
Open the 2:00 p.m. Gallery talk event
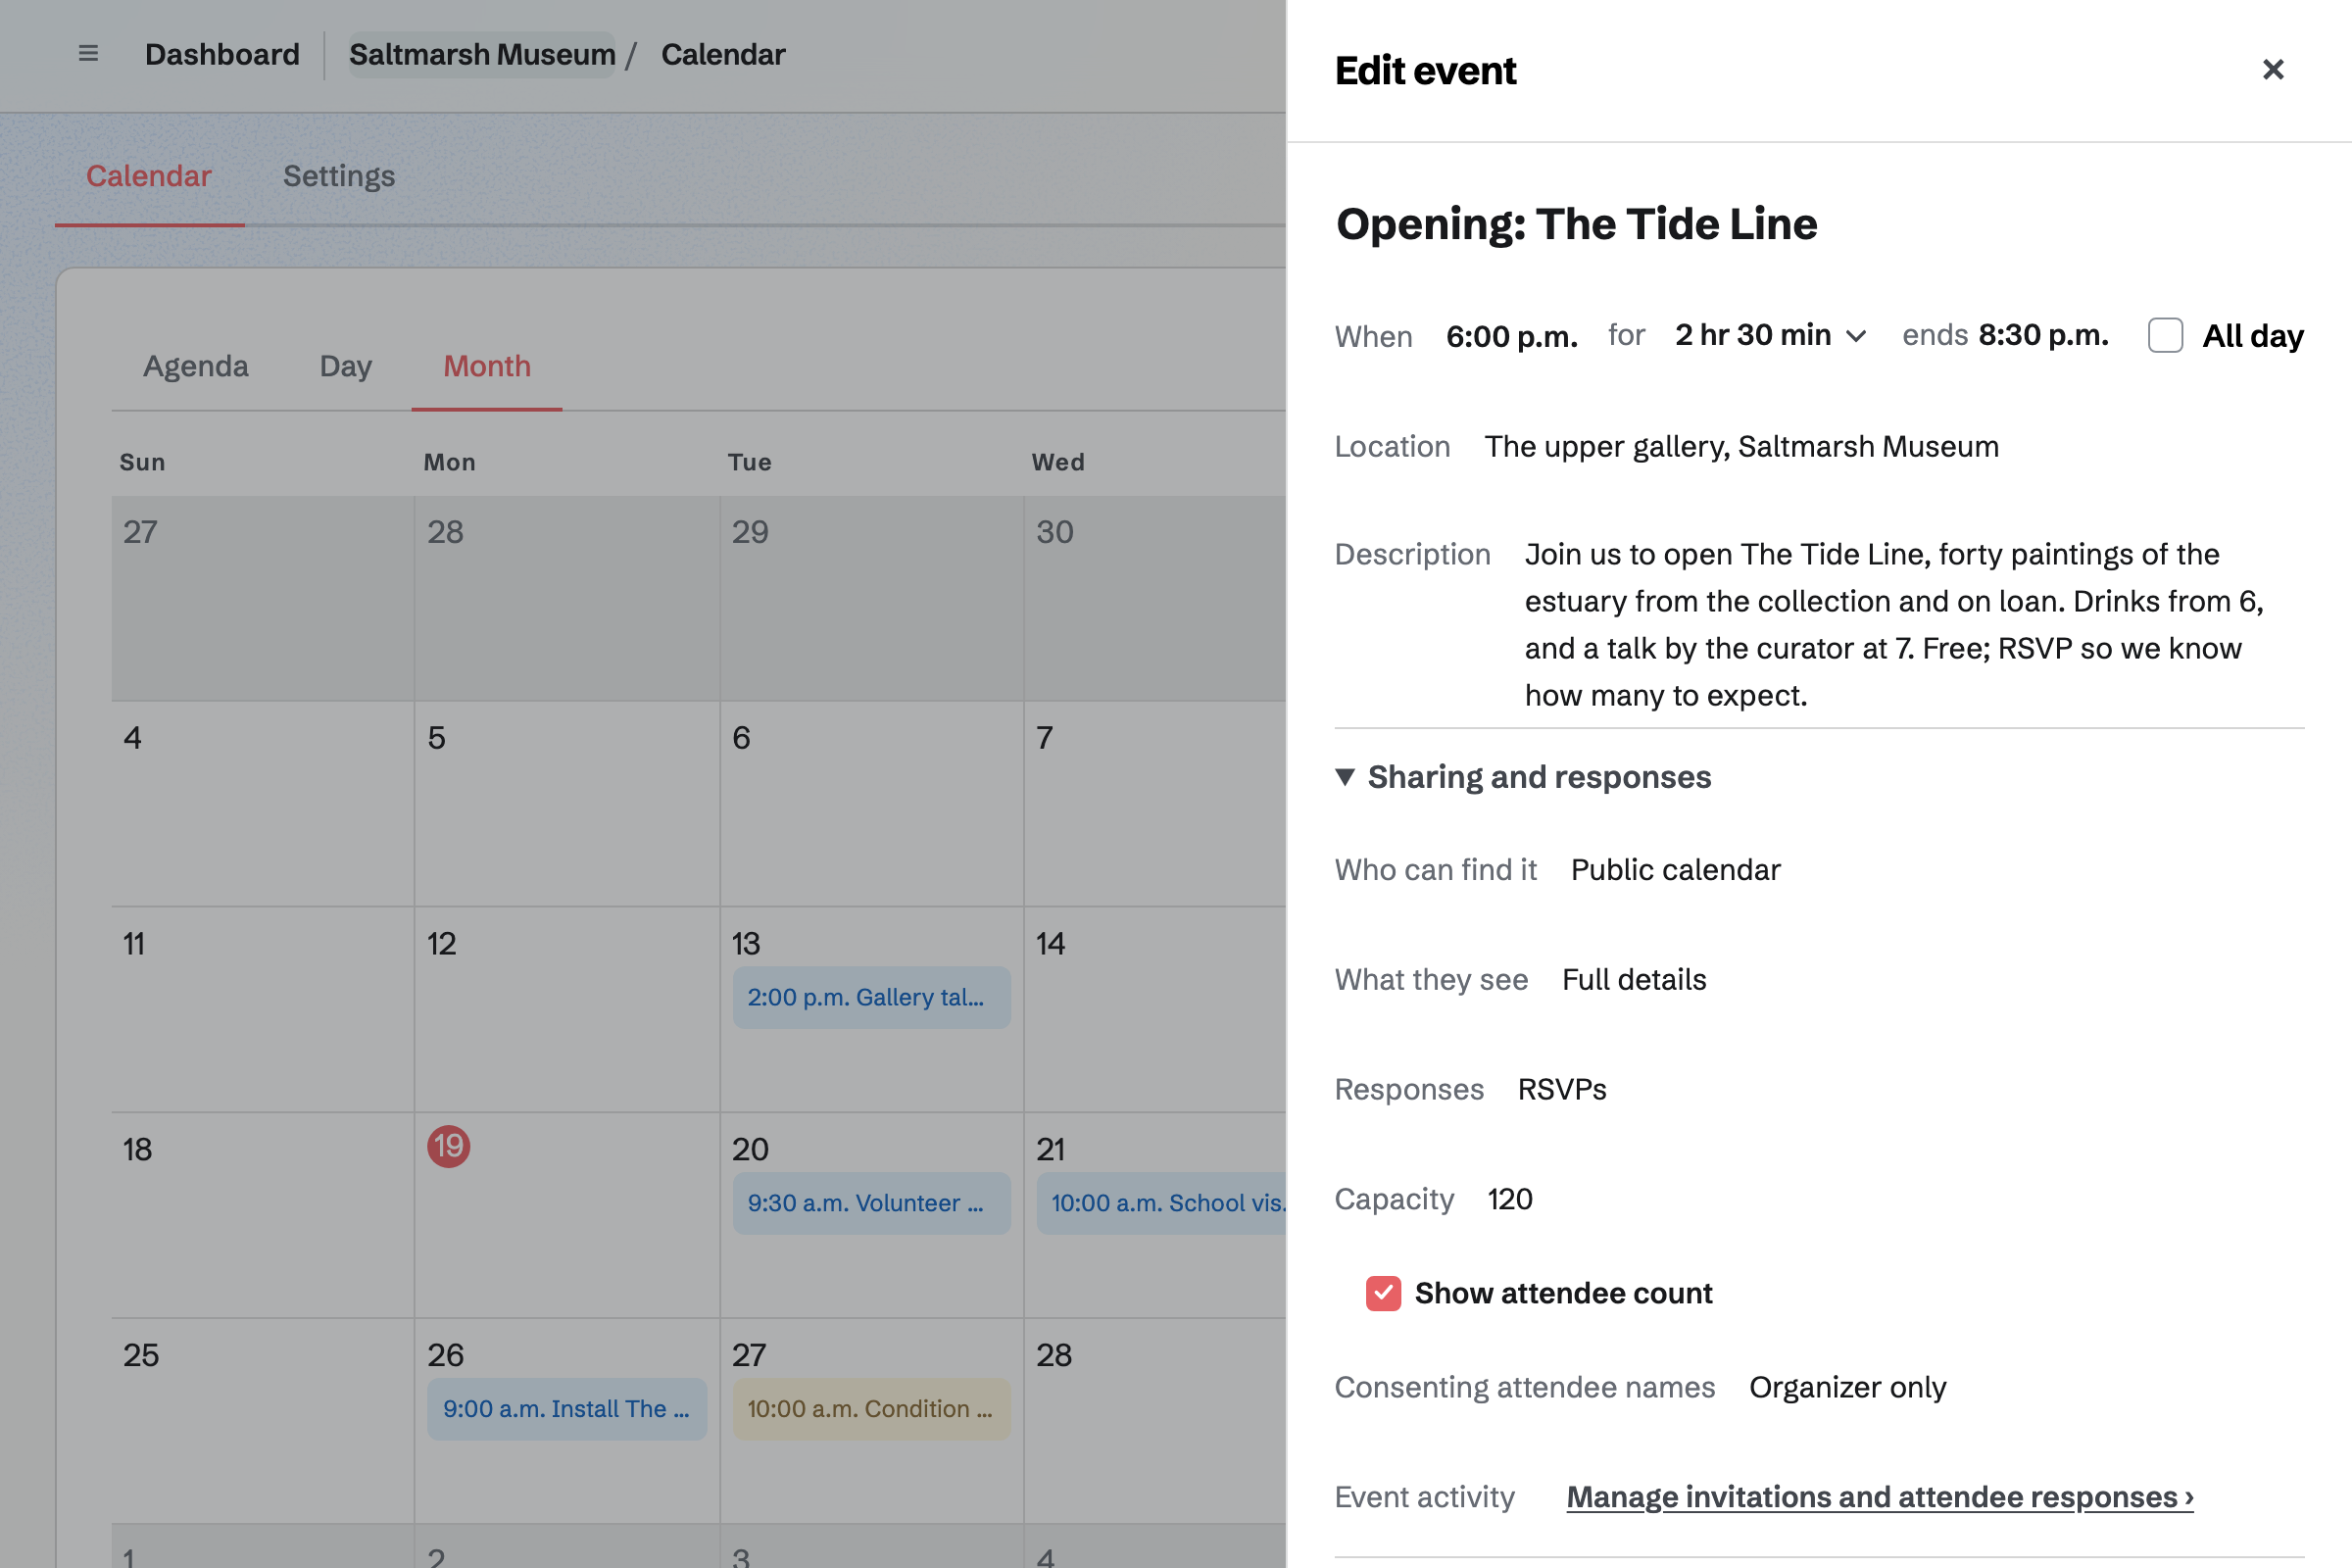tap(871, 997)
